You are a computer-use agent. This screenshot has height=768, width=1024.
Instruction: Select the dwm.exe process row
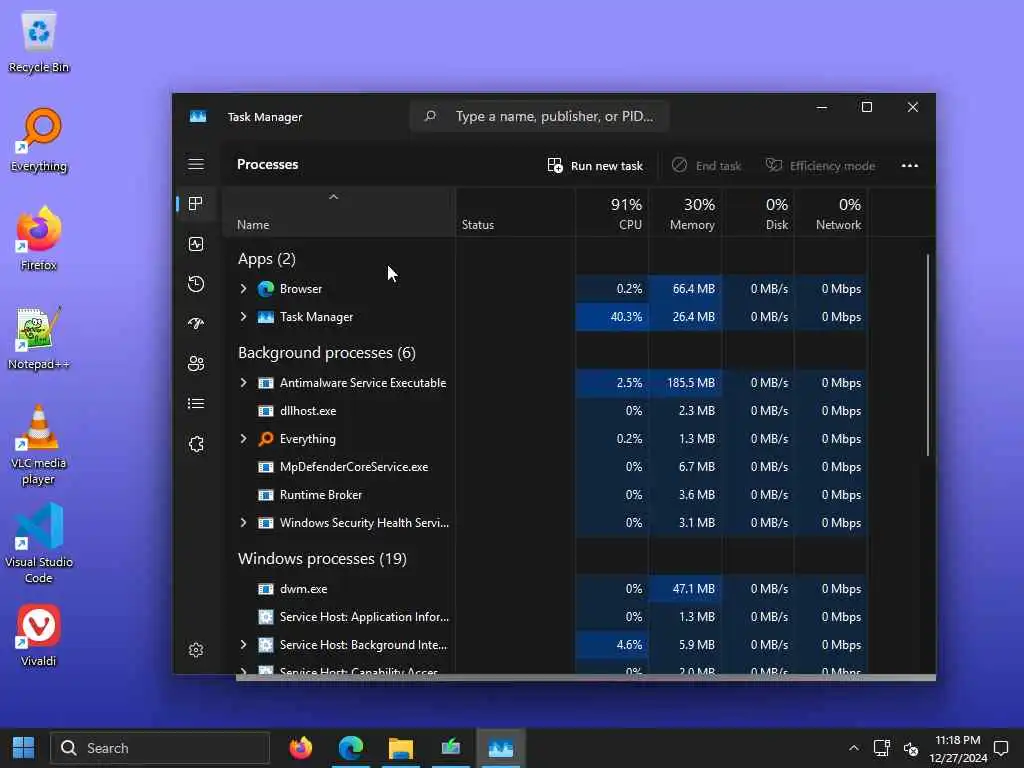[x=546, y=589]
